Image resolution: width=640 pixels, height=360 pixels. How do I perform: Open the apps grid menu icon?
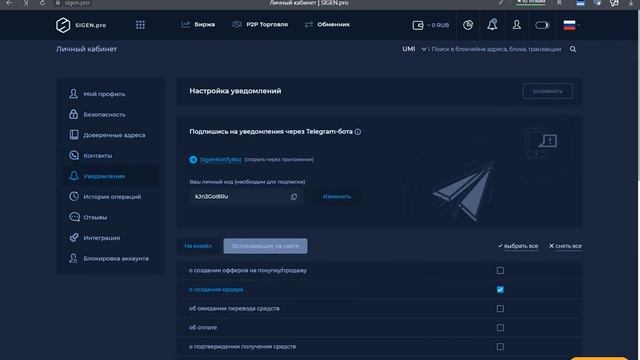tap(140, 25)
